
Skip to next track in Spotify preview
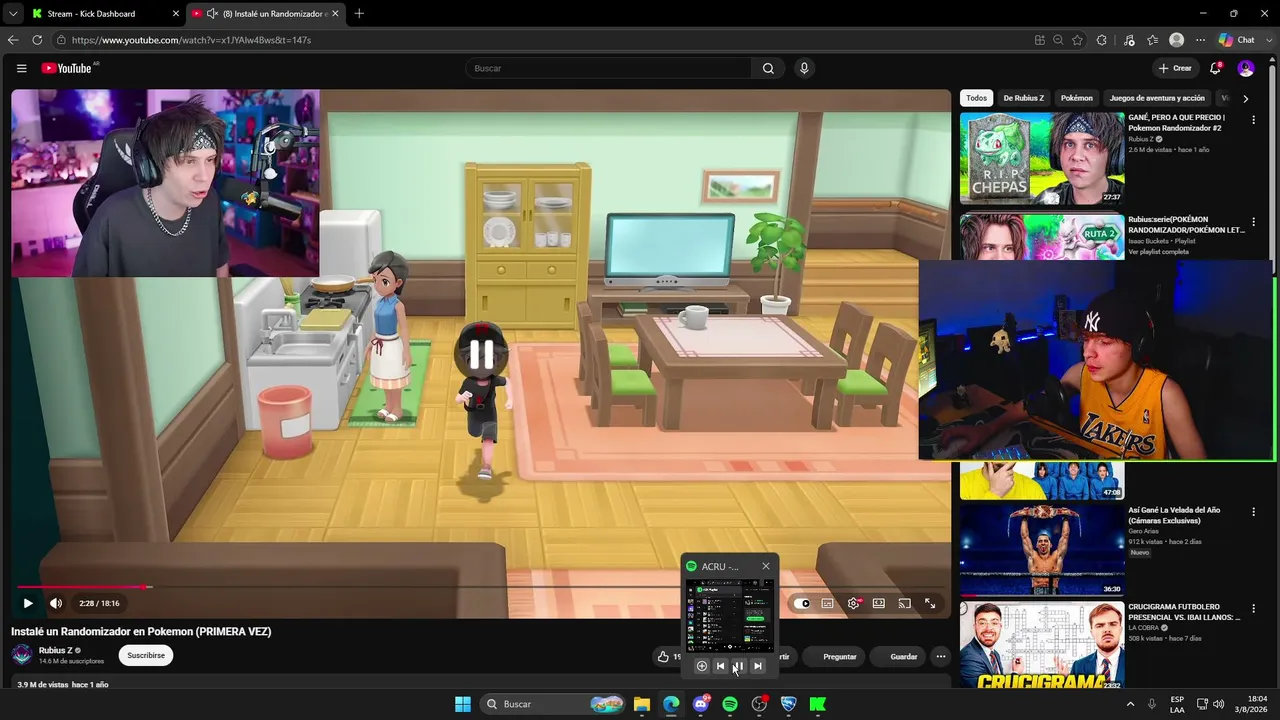click(x=757, y=666)
